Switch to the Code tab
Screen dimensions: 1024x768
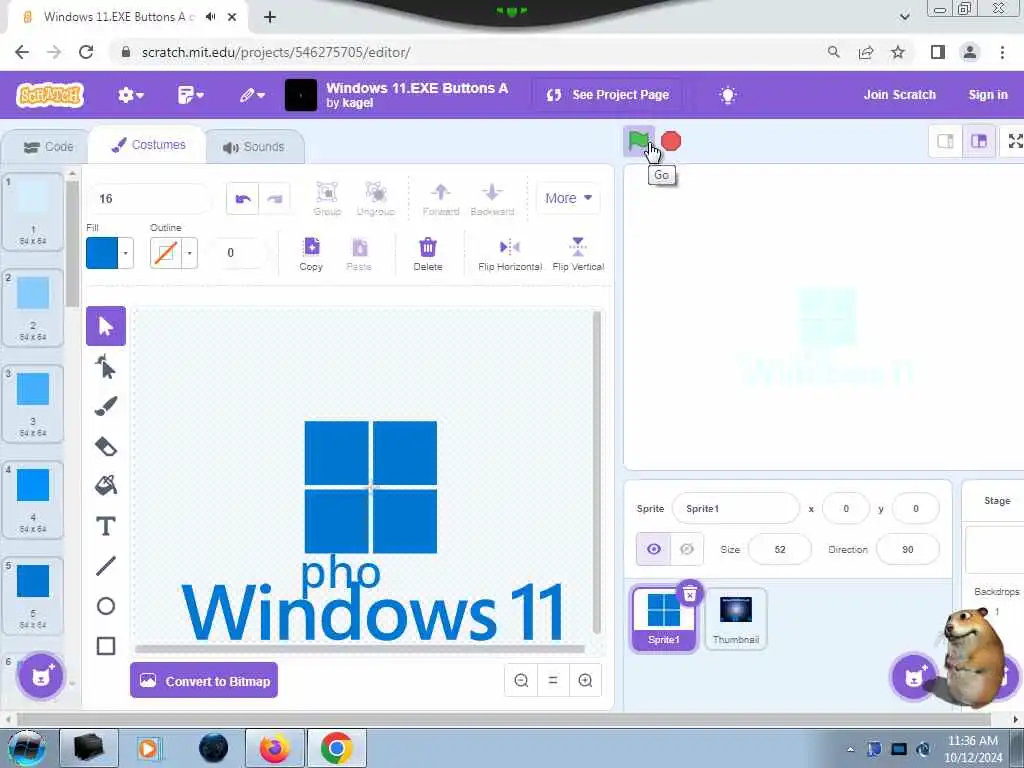(48, 147)
